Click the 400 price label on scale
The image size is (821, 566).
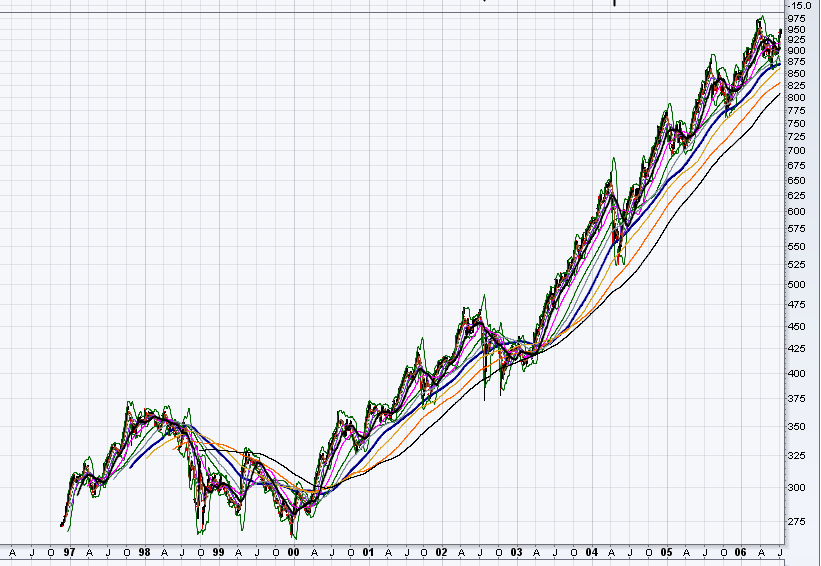click(796, 374)
